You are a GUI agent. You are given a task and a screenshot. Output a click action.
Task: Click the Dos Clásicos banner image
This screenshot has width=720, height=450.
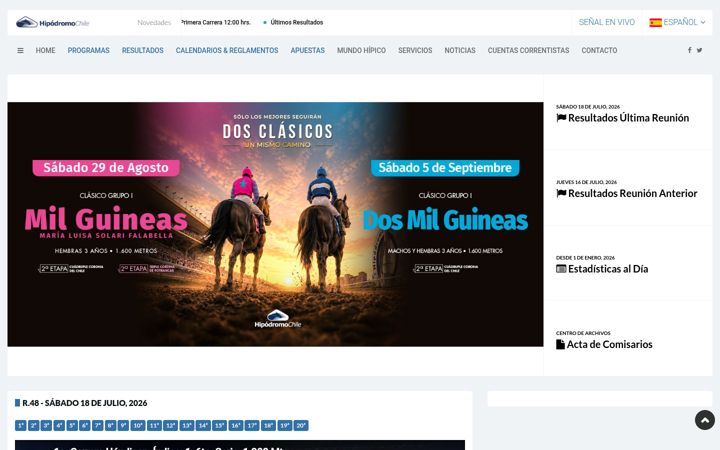click(275, 224)
